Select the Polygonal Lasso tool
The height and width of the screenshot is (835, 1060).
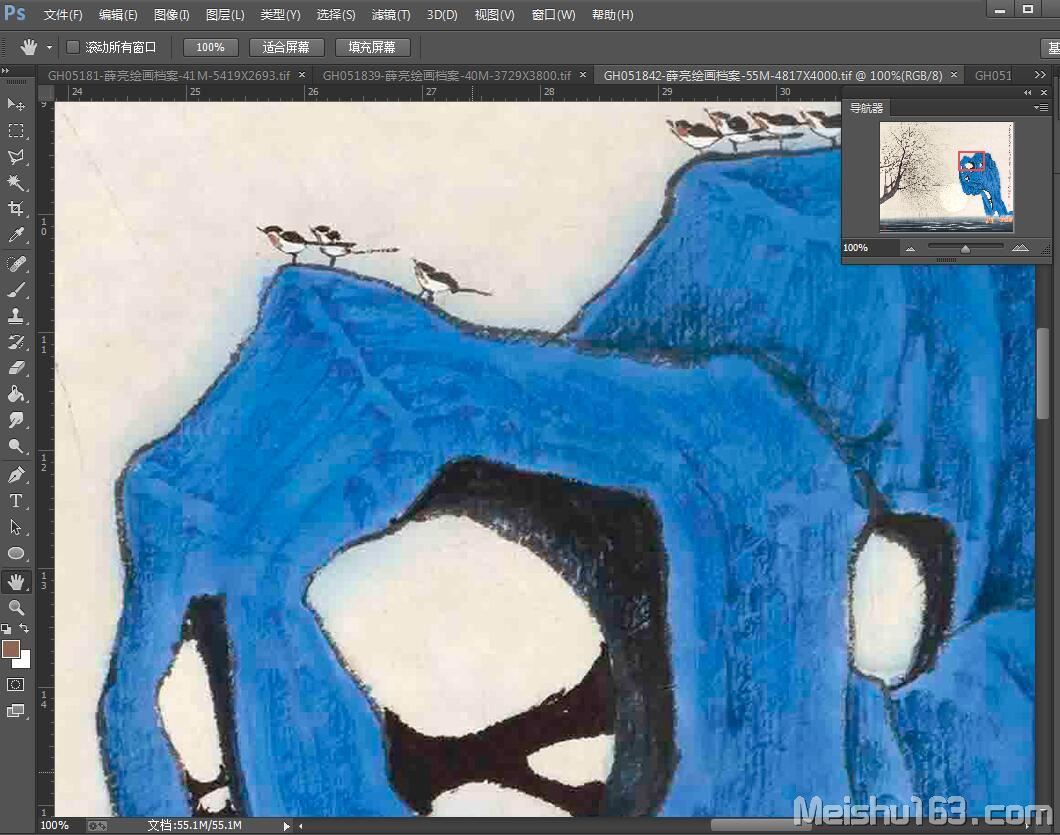click(16, 157)
